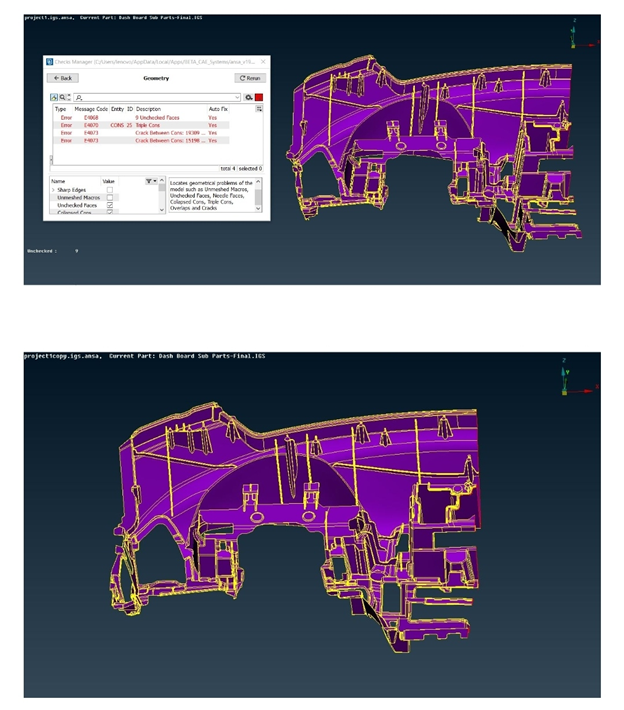This screenshot has height=710, width=624.
Task: Click the Back button in Checks Manager
Action: [x=63, y=78]
